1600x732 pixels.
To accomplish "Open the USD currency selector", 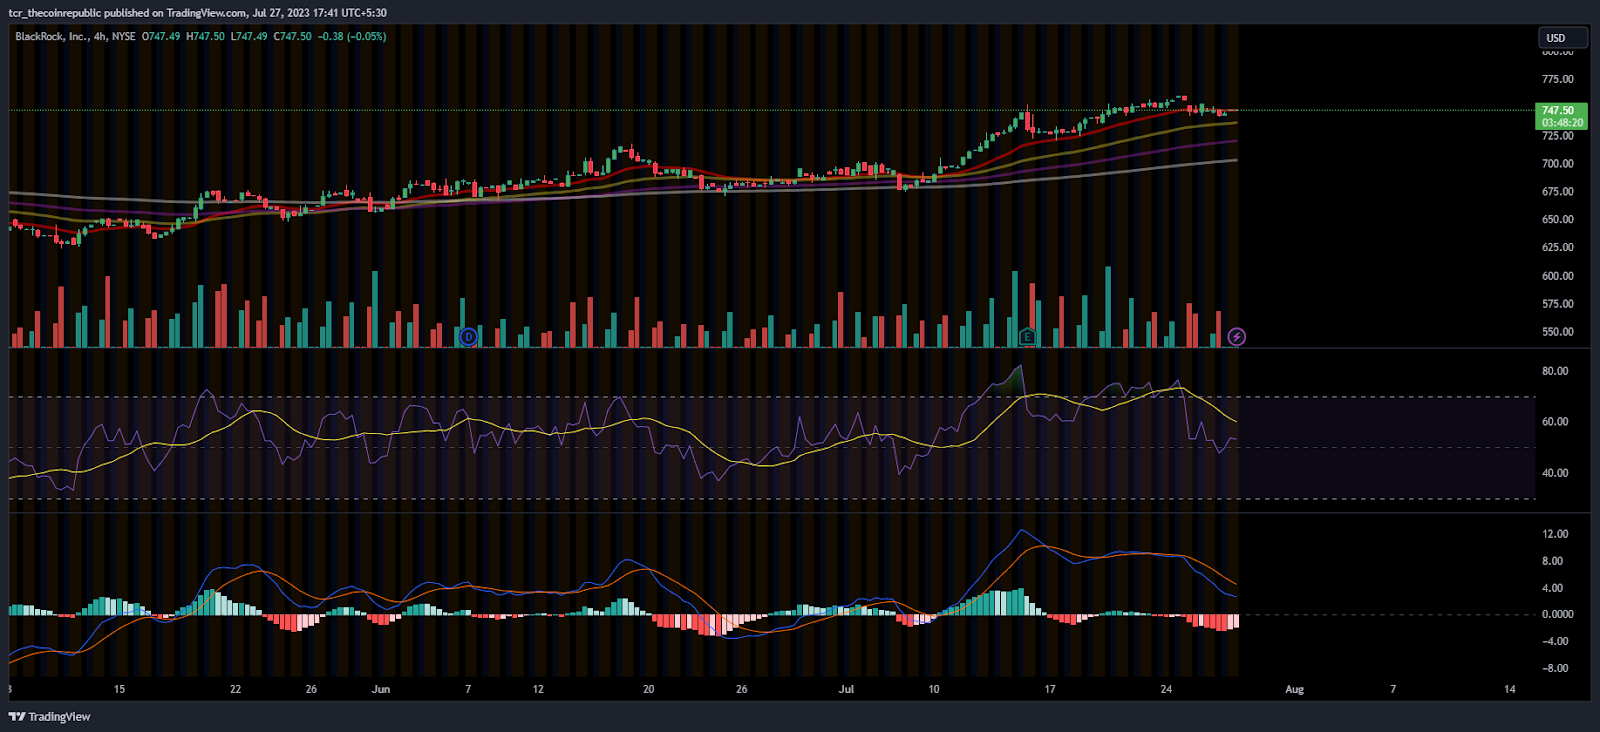I will click(x=1562, y=38).
